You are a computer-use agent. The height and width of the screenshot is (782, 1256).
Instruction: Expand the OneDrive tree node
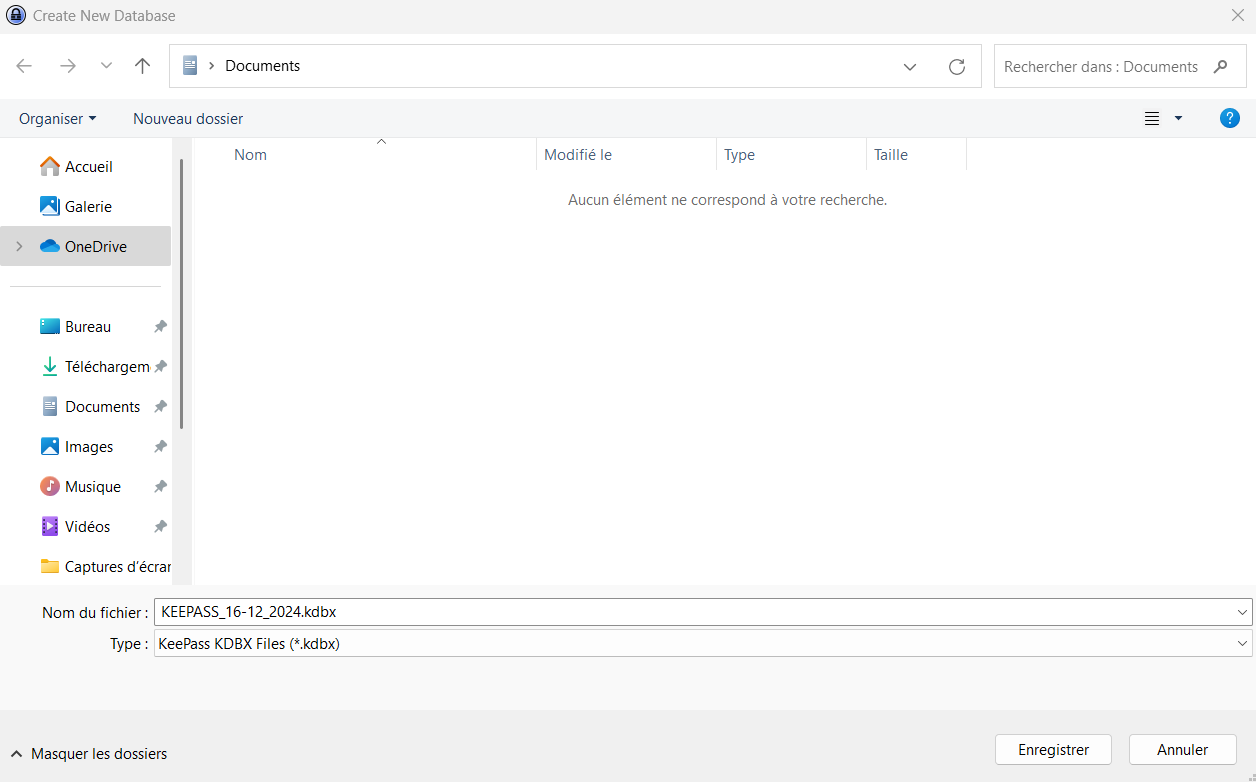19,247
